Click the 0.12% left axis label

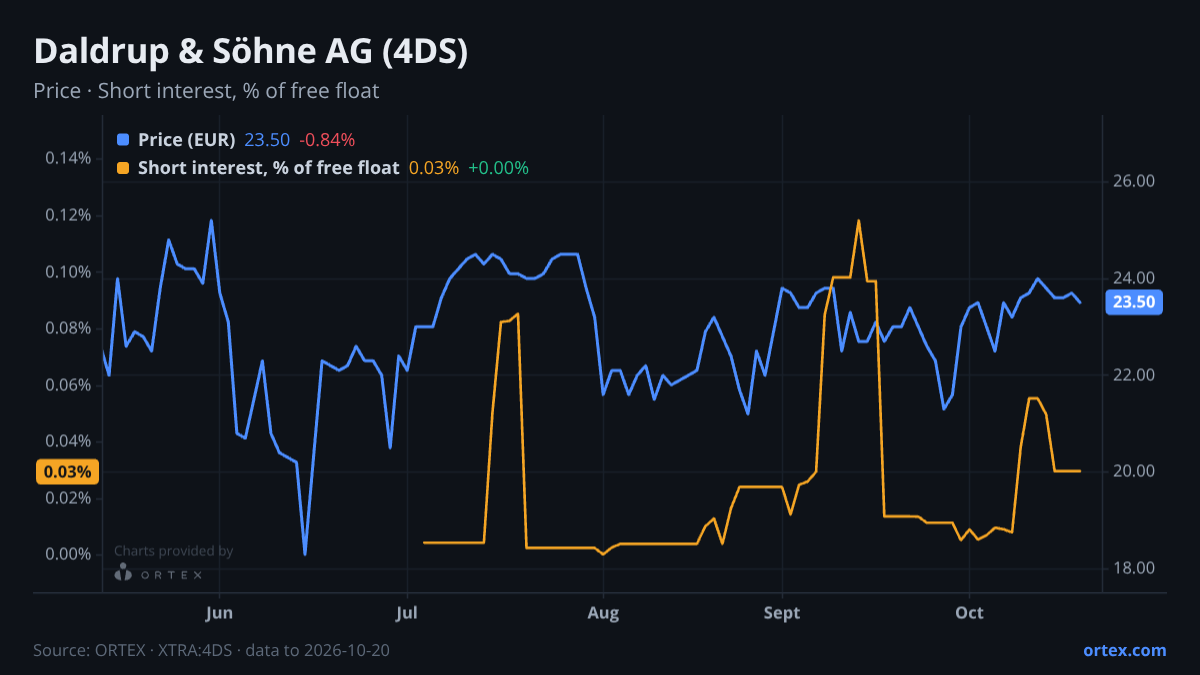pyautogui.click(x=68, y=216)
